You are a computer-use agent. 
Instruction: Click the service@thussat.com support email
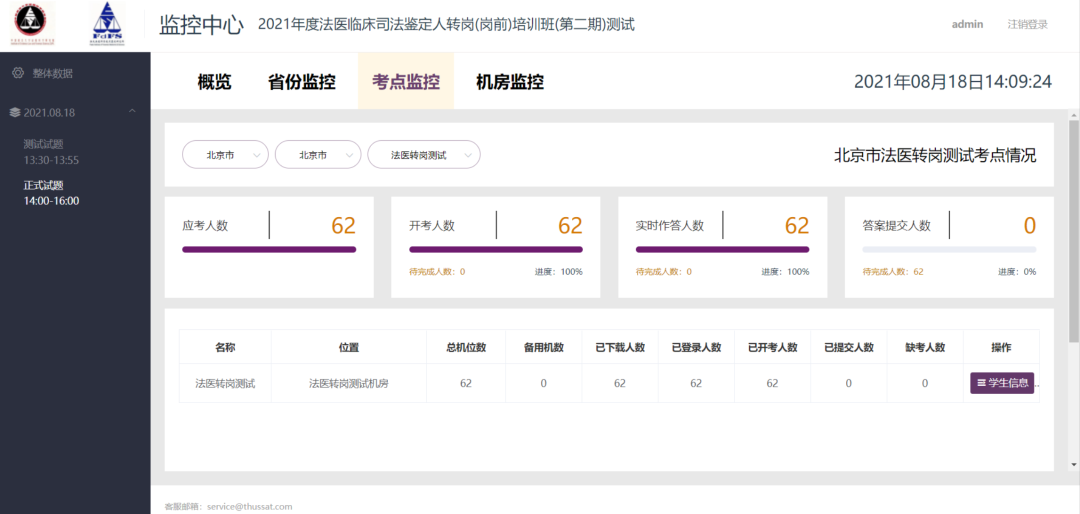pyautogui.click(x=249, y=506)
